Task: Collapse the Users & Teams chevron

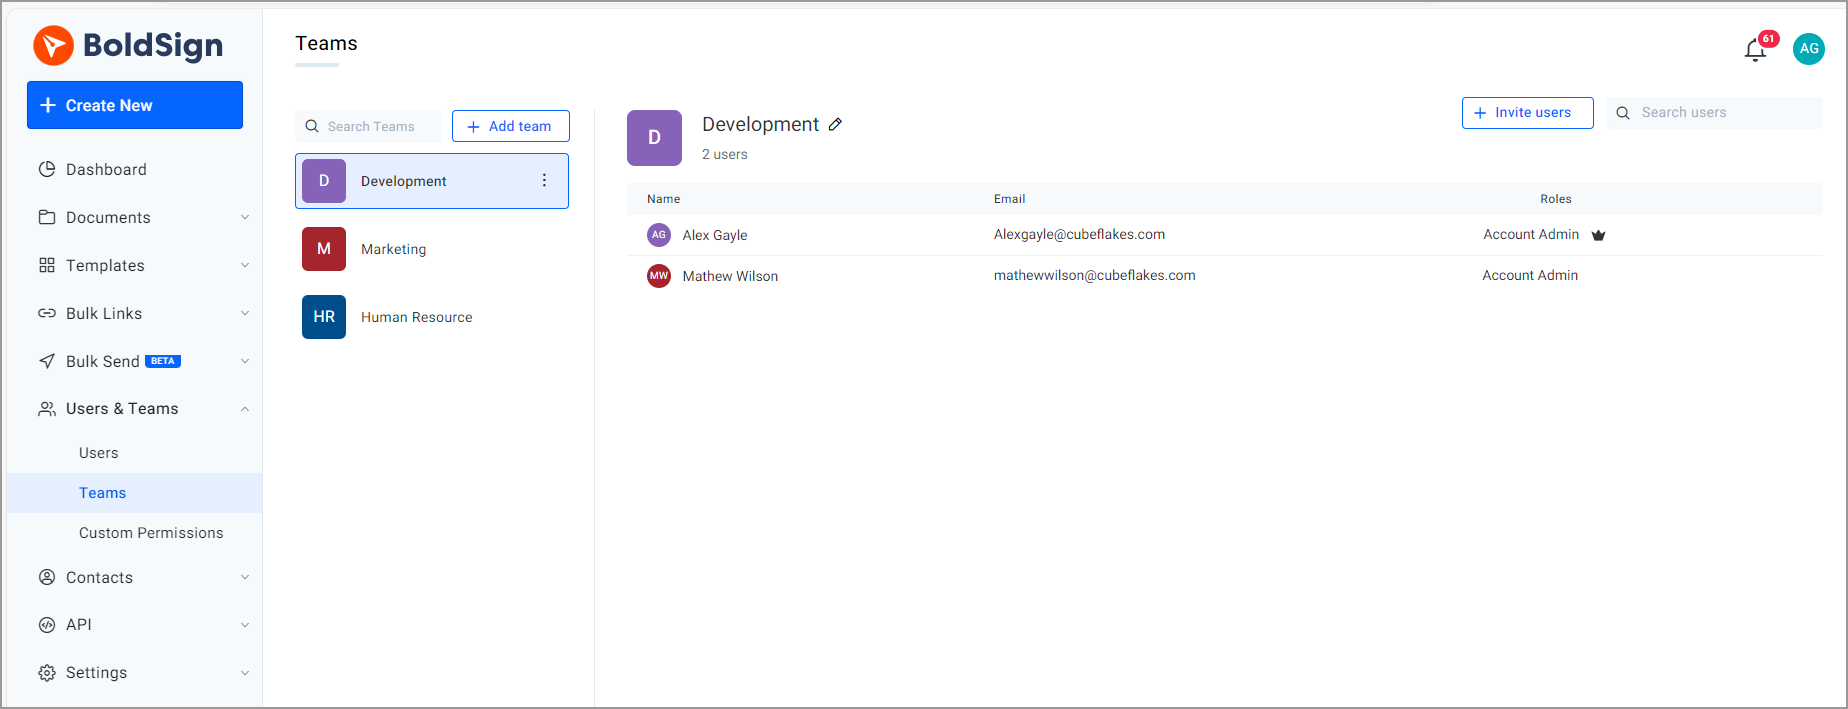Action: coord(245,409)
